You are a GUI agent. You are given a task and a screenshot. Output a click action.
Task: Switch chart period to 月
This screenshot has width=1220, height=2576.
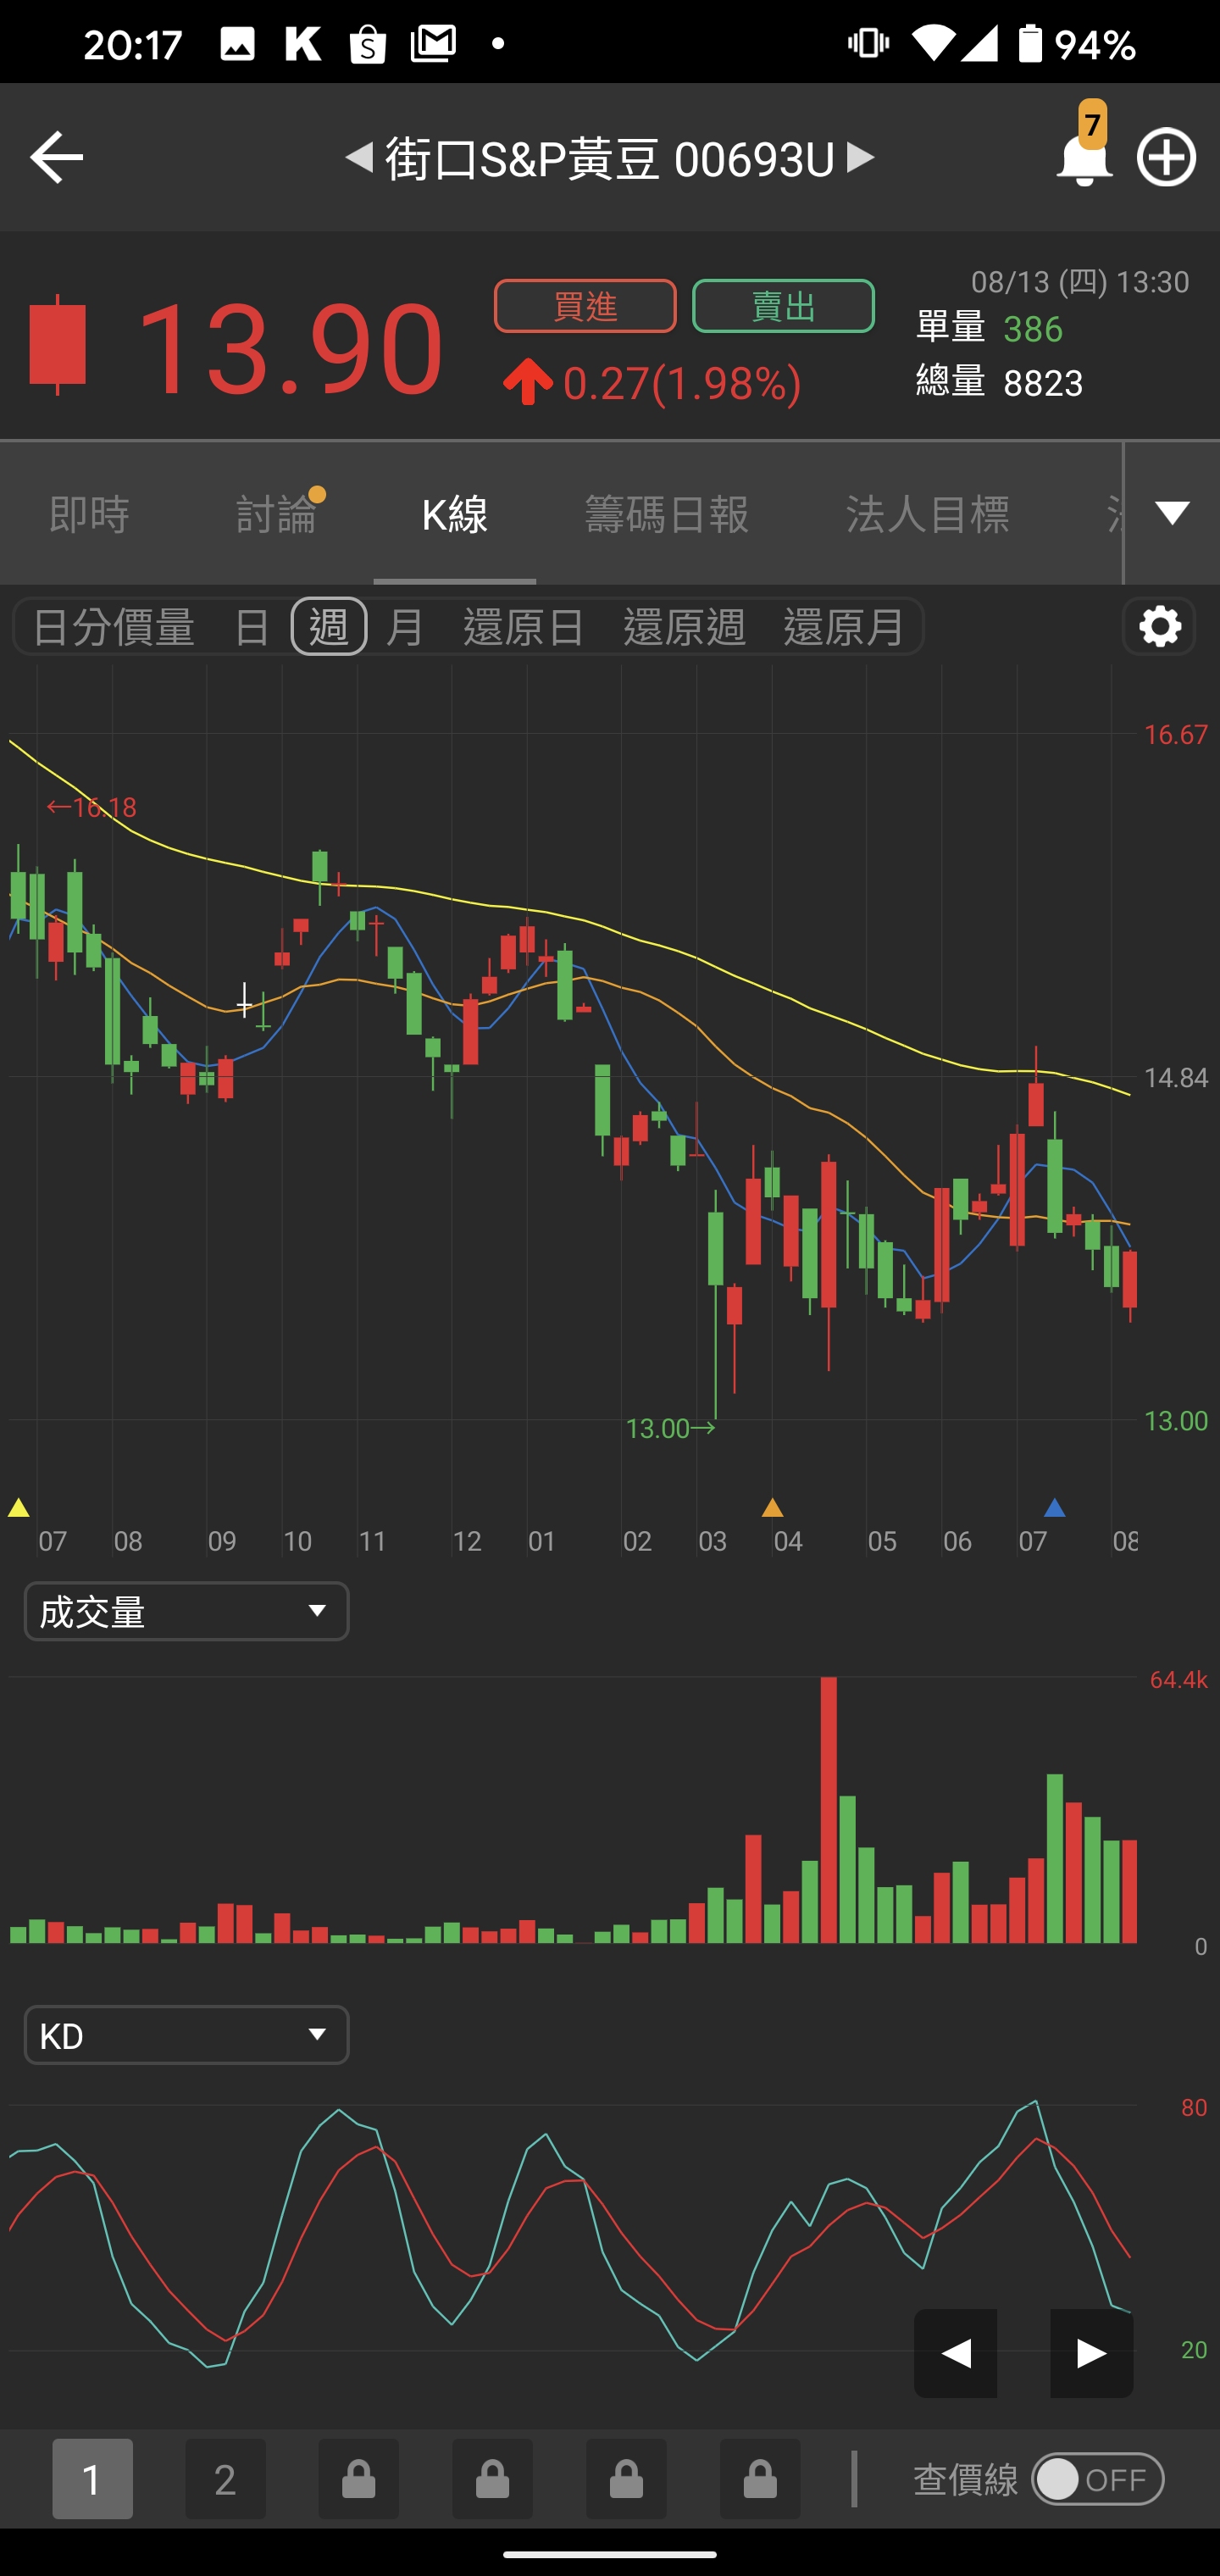click(x=405, y=627)
